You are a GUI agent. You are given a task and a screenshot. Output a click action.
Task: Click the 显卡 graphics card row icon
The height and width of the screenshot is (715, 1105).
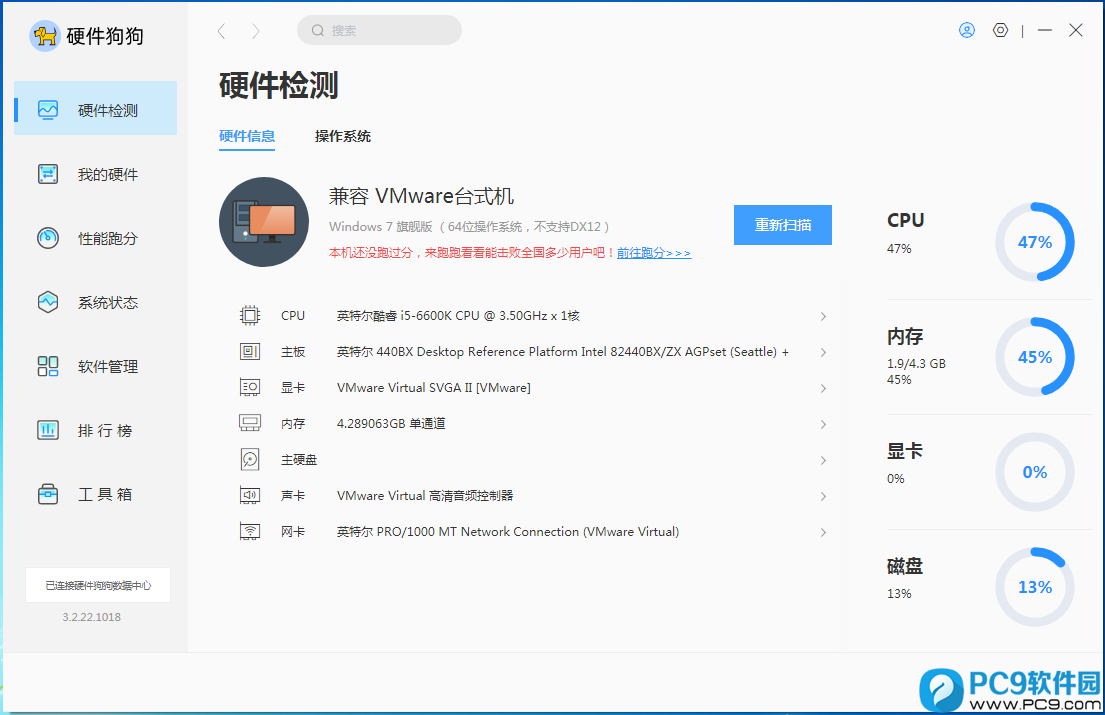click(249, 387)
